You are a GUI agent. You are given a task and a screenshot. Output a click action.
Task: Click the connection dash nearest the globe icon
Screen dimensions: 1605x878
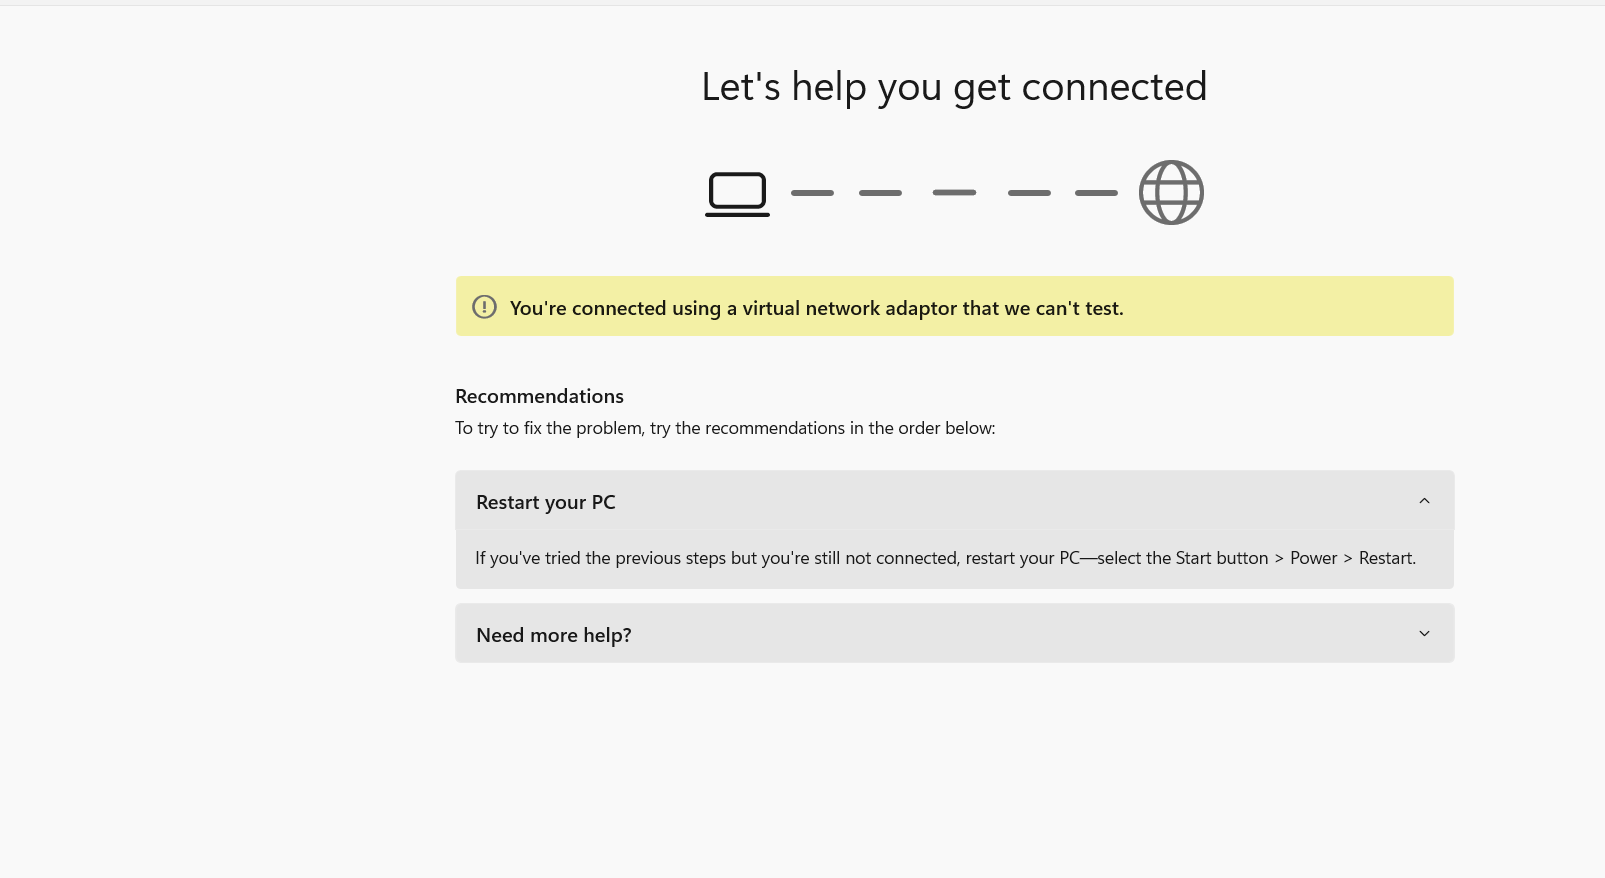coord(1096,193)
